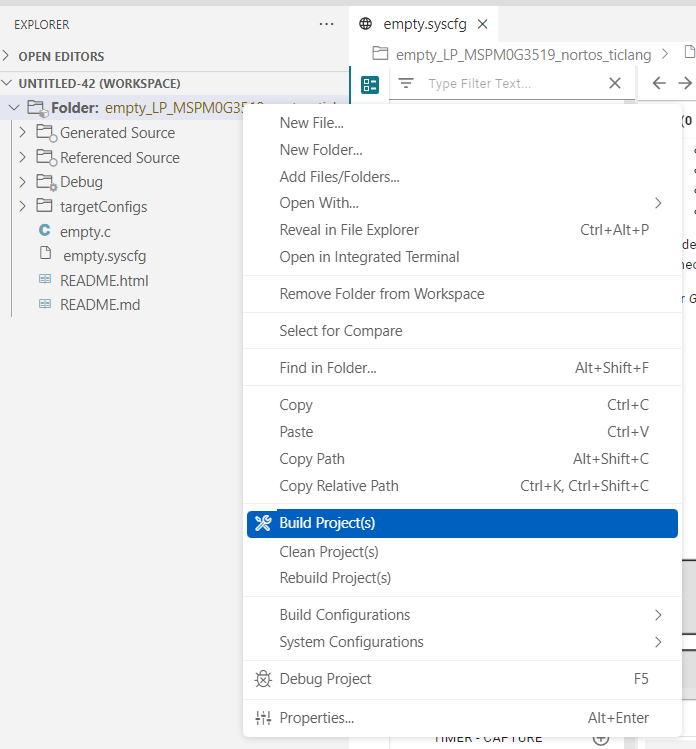Click the empty.c C file icon
This screenshot has width=696, height=749.
point(44,231)
